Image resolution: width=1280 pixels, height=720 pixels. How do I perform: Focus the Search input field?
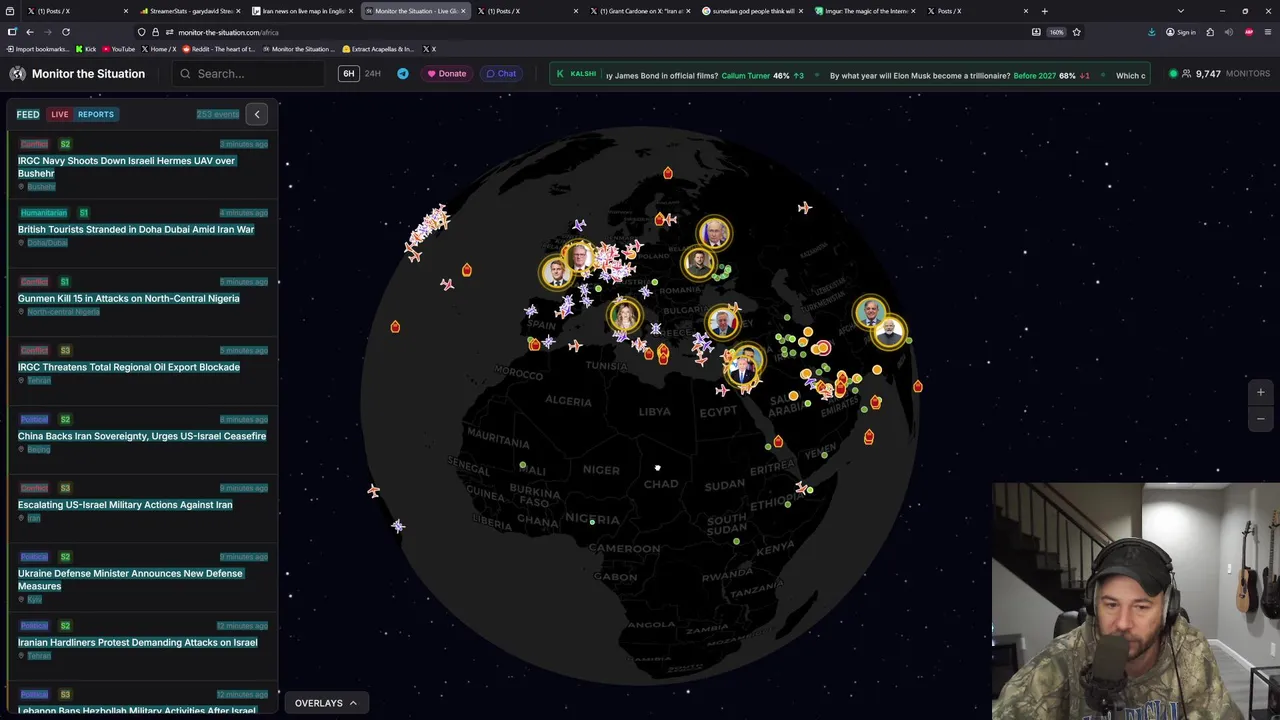click(250, 74)
